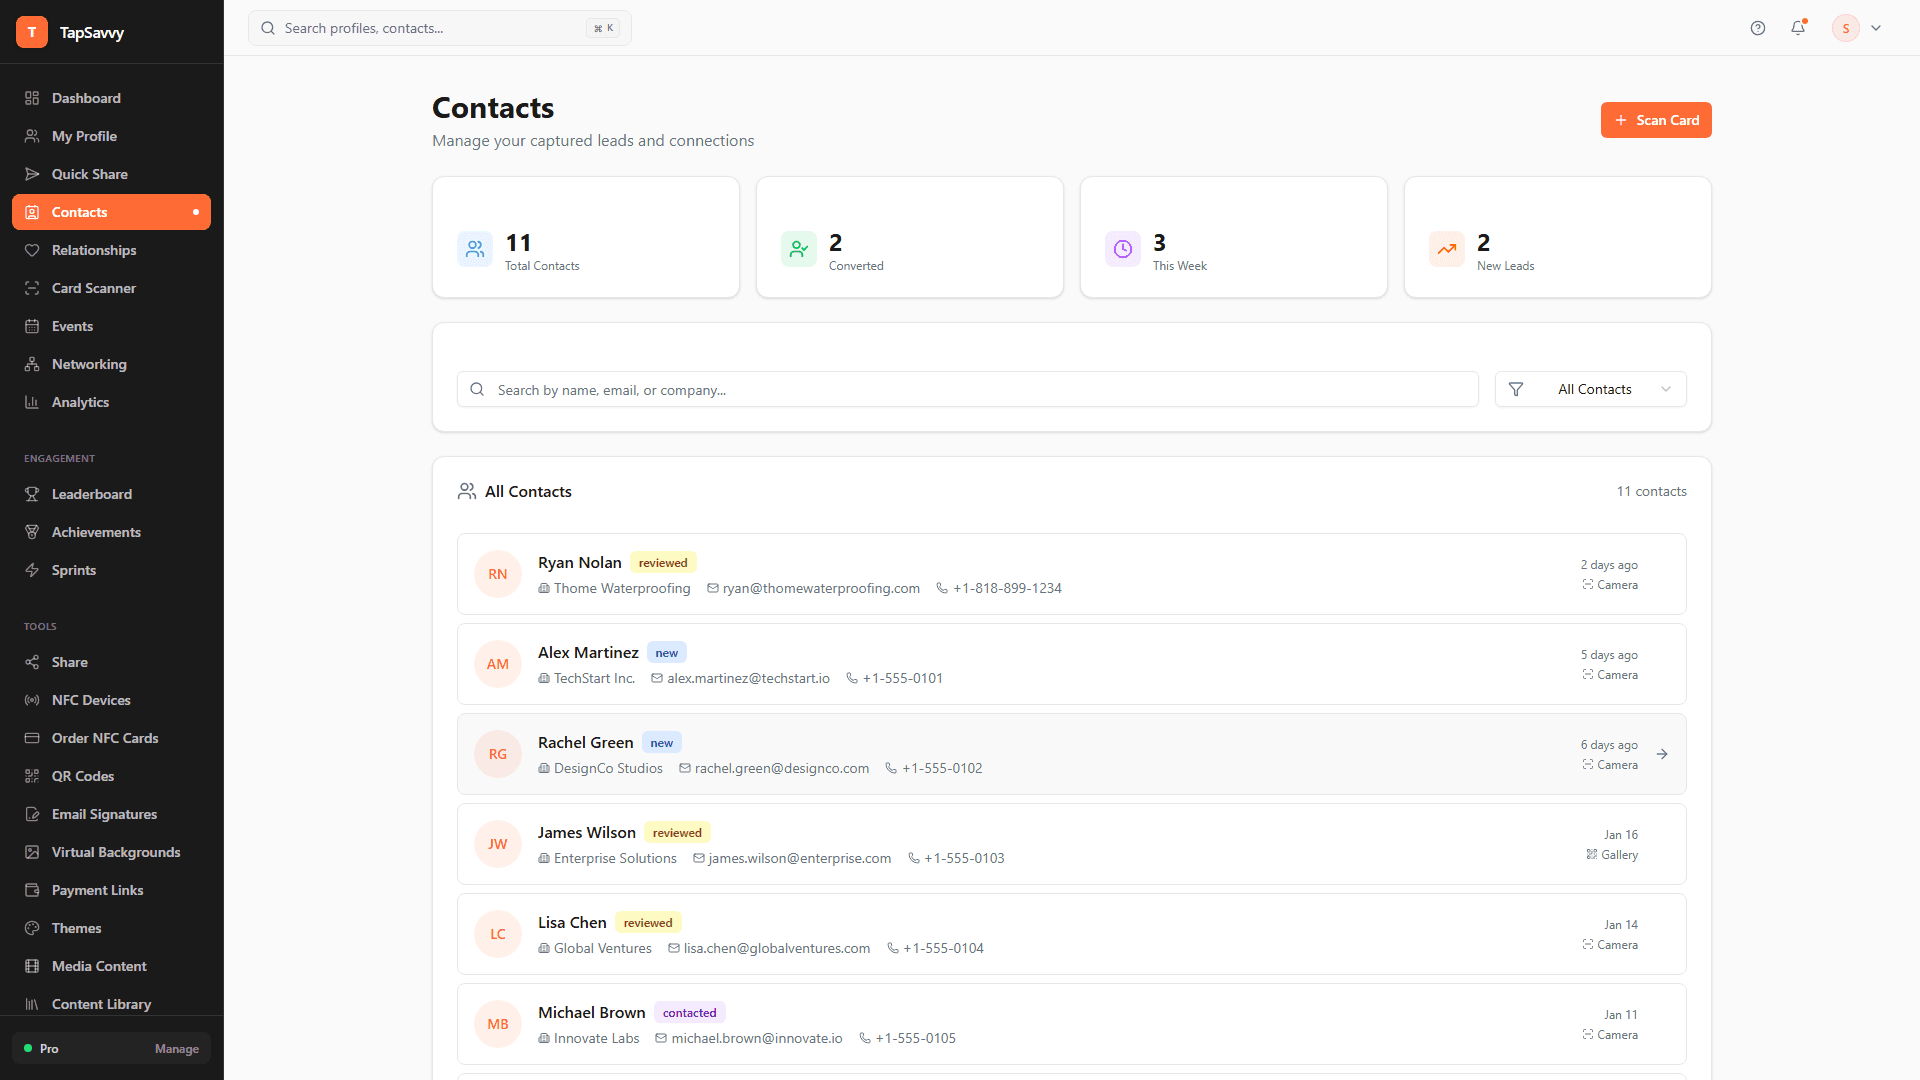This screenshot has height=1080, width=1920.
Task: Click the Scan Card button
Action: 1656,120
